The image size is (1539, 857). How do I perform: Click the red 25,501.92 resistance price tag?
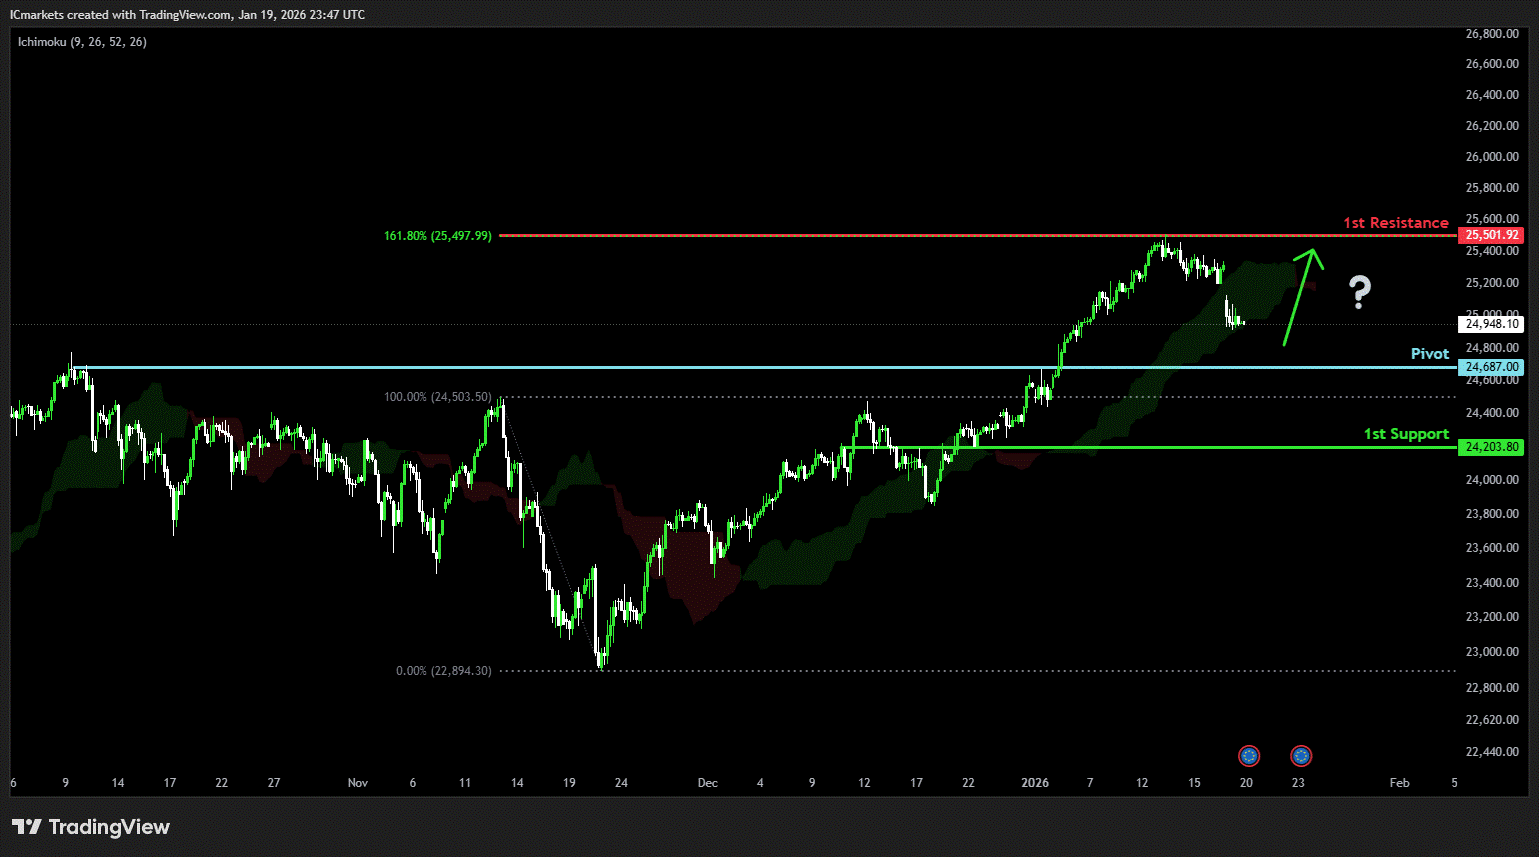1491,236
